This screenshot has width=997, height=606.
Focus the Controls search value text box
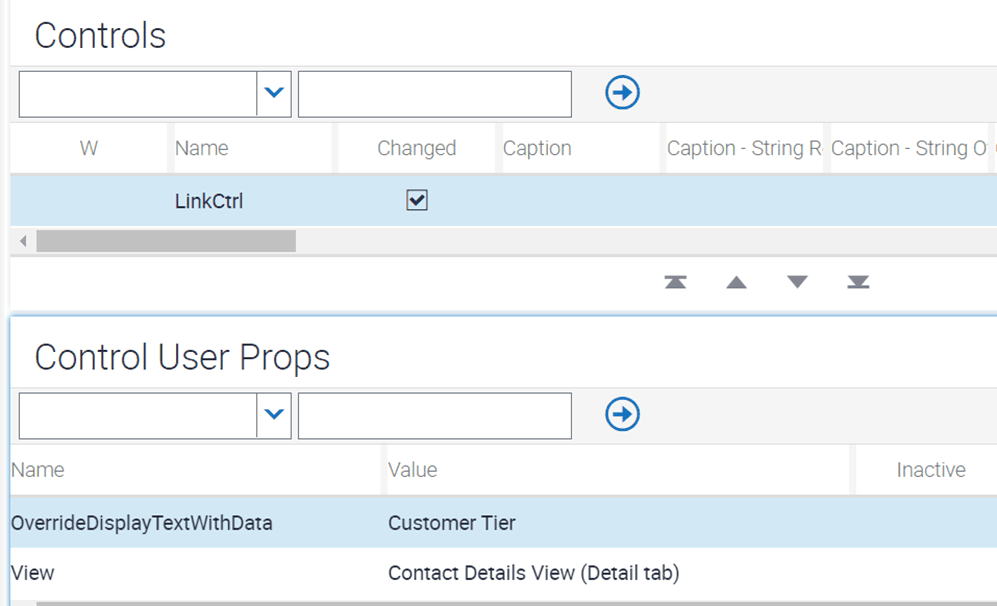click(435, 94)
